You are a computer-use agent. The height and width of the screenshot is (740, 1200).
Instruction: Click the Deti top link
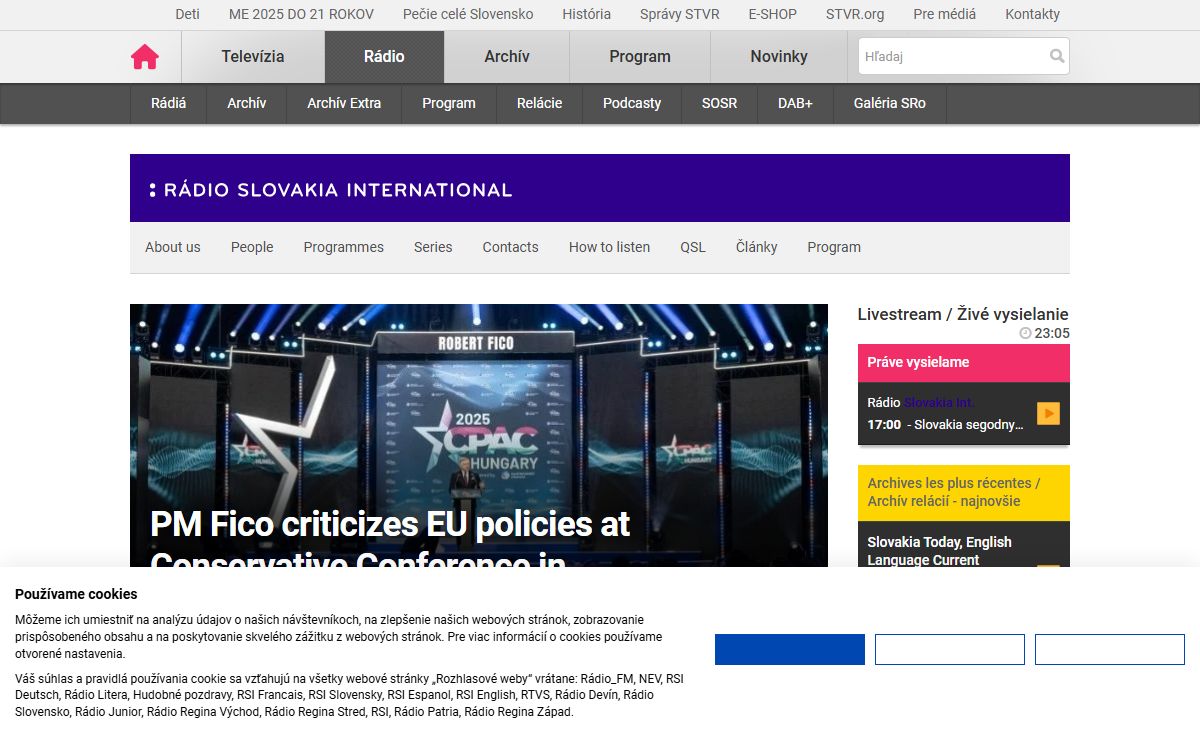[187, 14]
